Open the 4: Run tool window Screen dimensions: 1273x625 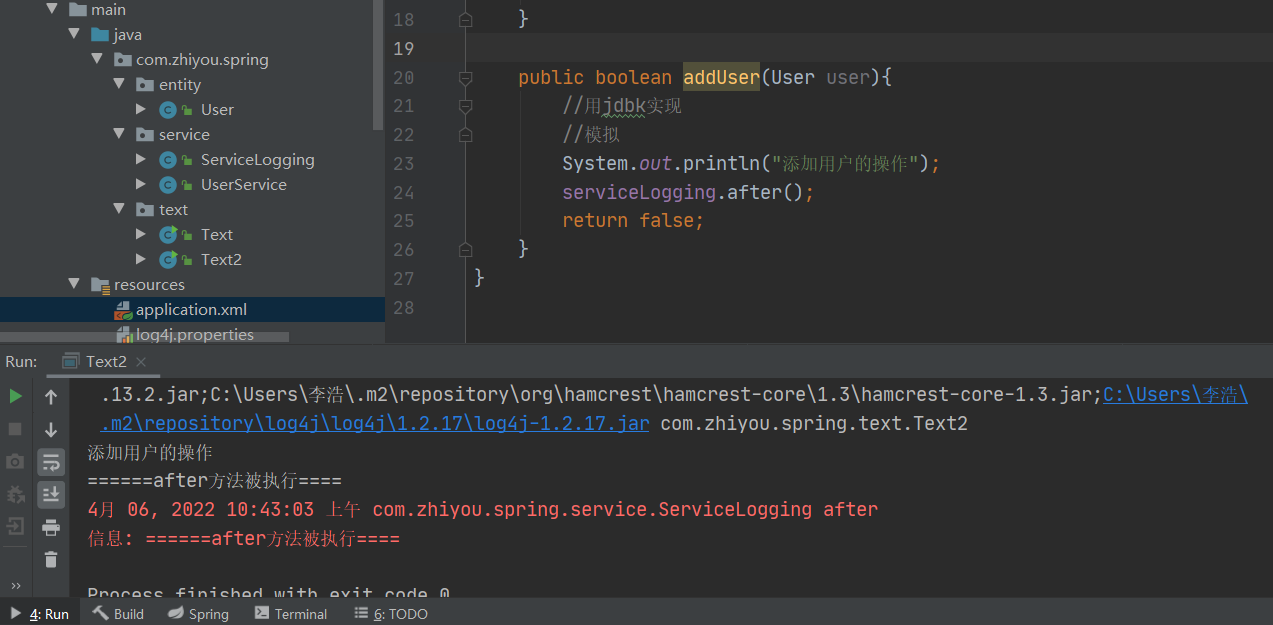(x=39, y=614)
